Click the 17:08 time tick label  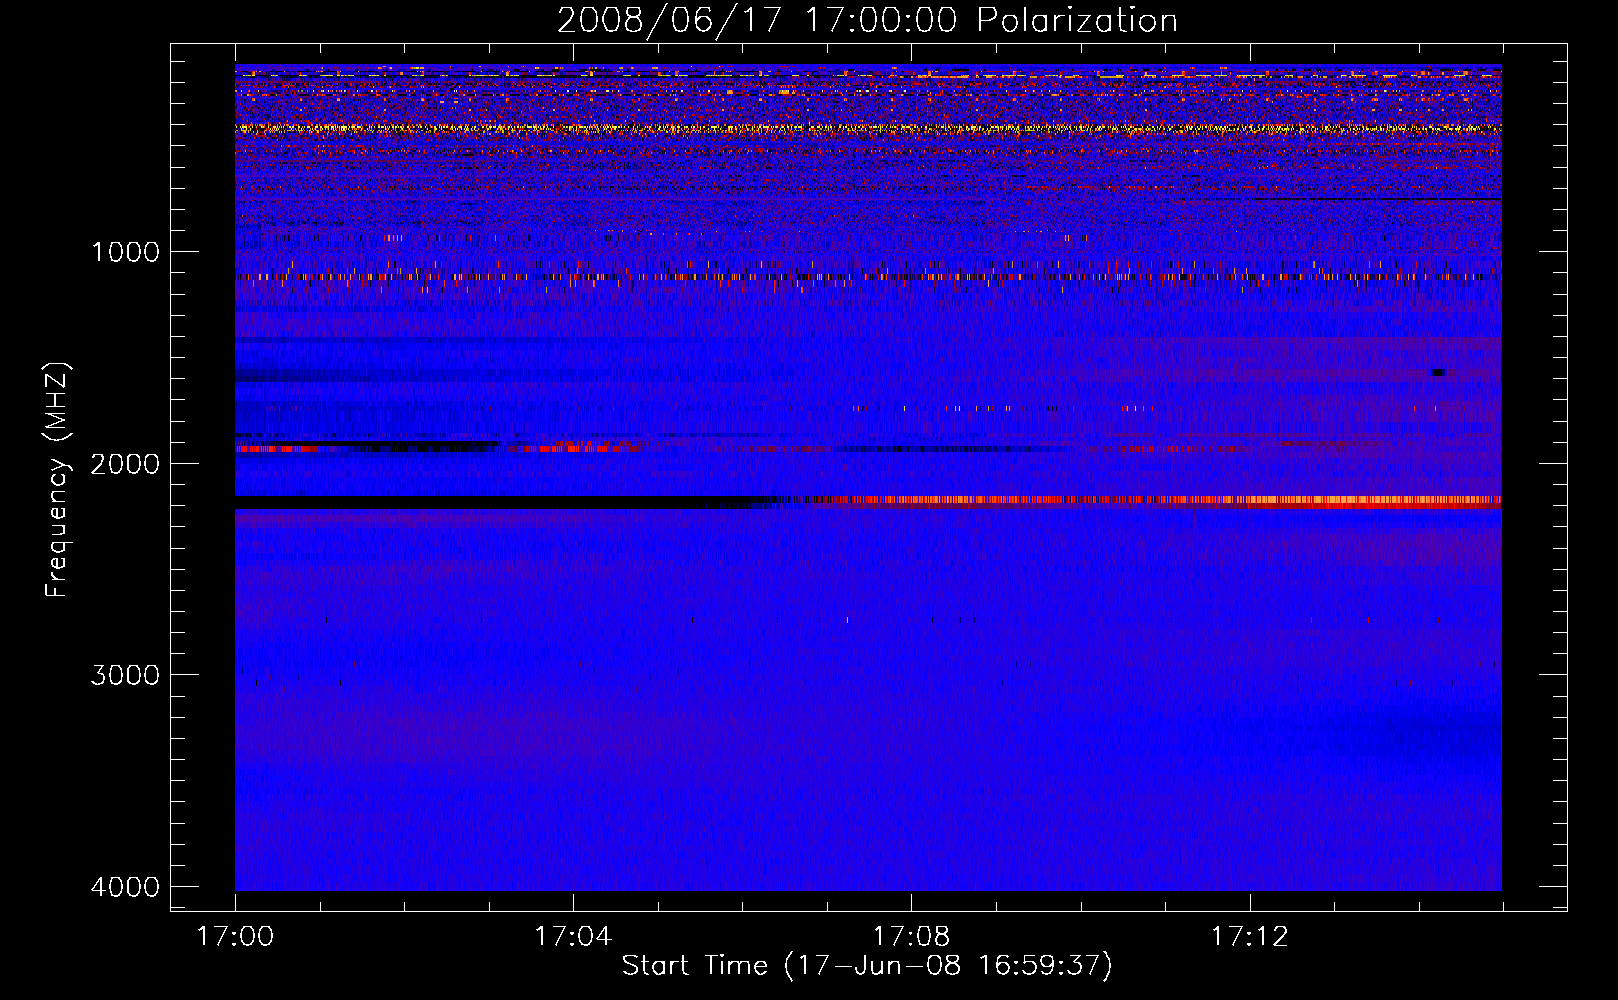click(911, 937)
